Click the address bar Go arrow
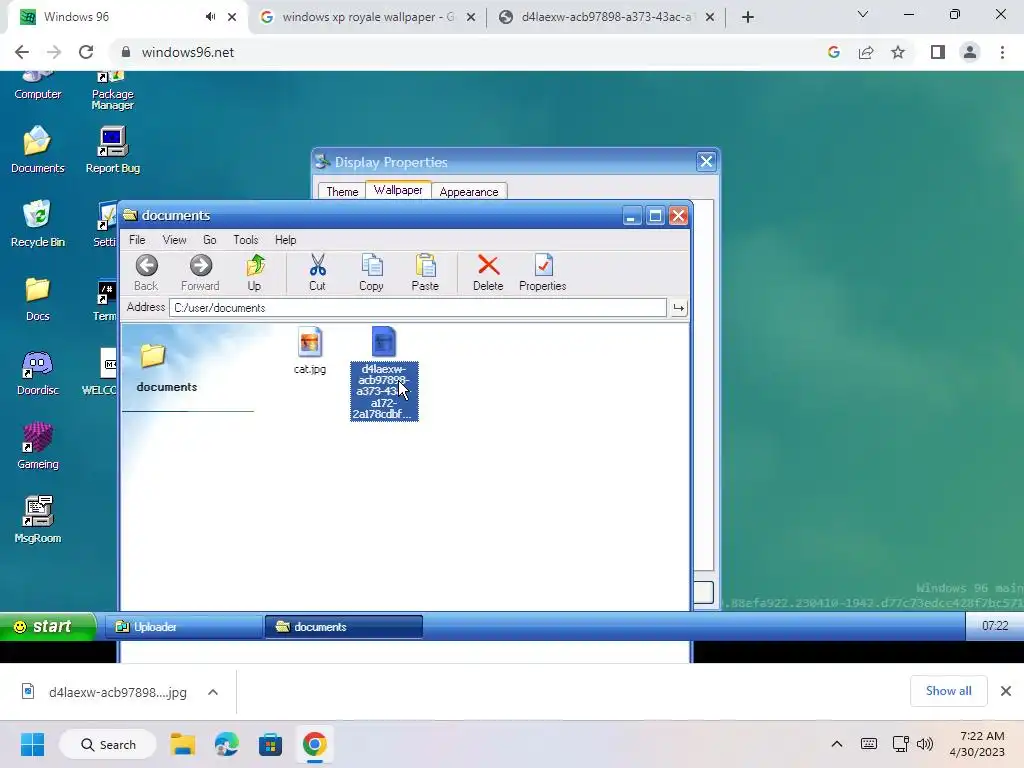The width and height of the screenshot is (1024, 768). [x=679, y=308]
